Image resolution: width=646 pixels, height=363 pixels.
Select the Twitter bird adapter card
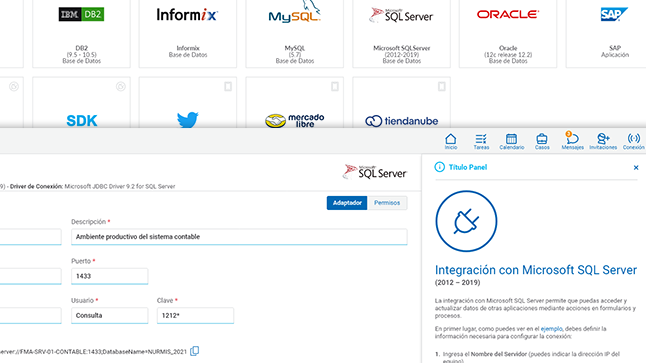pyautogui.click(x=188, y=102)
